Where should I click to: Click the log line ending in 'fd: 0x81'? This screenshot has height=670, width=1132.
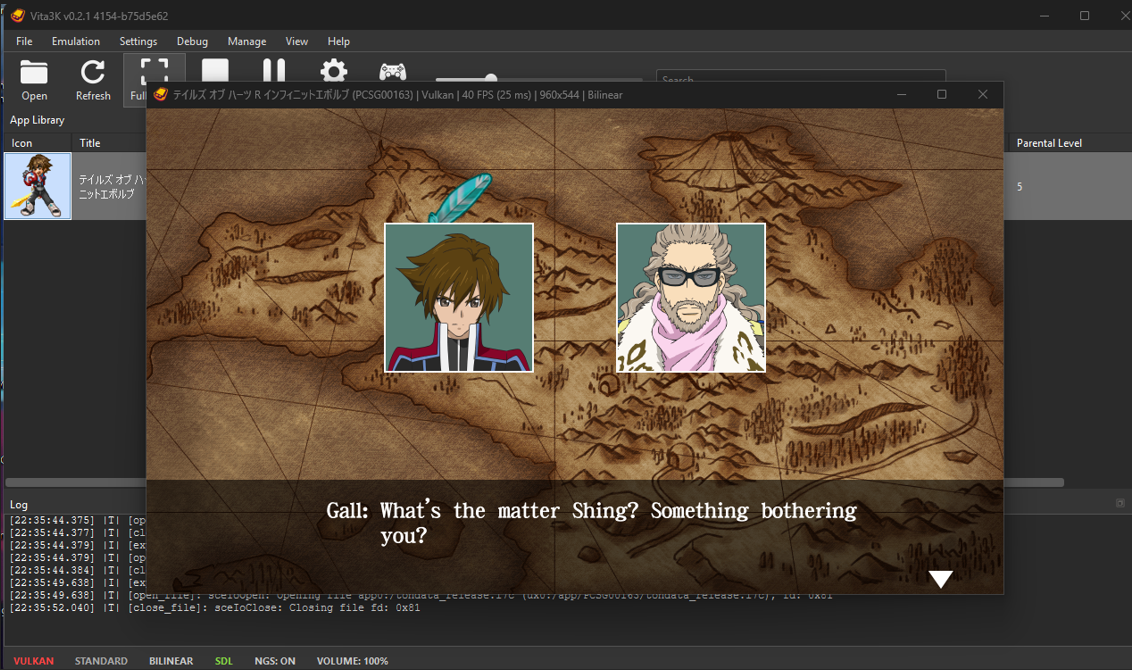click(x=214, y=608)
